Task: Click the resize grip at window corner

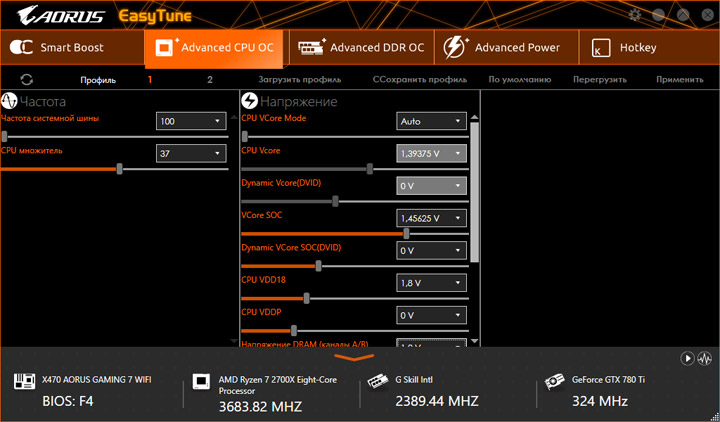Action: [x=714, y=417]
